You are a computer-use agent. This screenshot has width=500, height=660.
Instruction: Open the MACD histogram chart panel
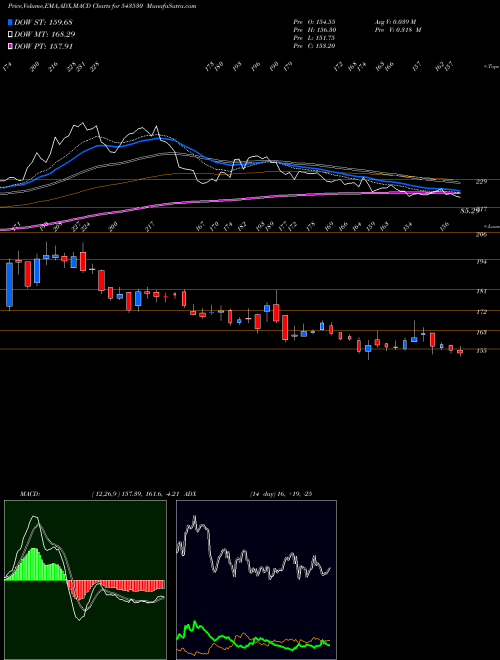(x=85, y=580)
